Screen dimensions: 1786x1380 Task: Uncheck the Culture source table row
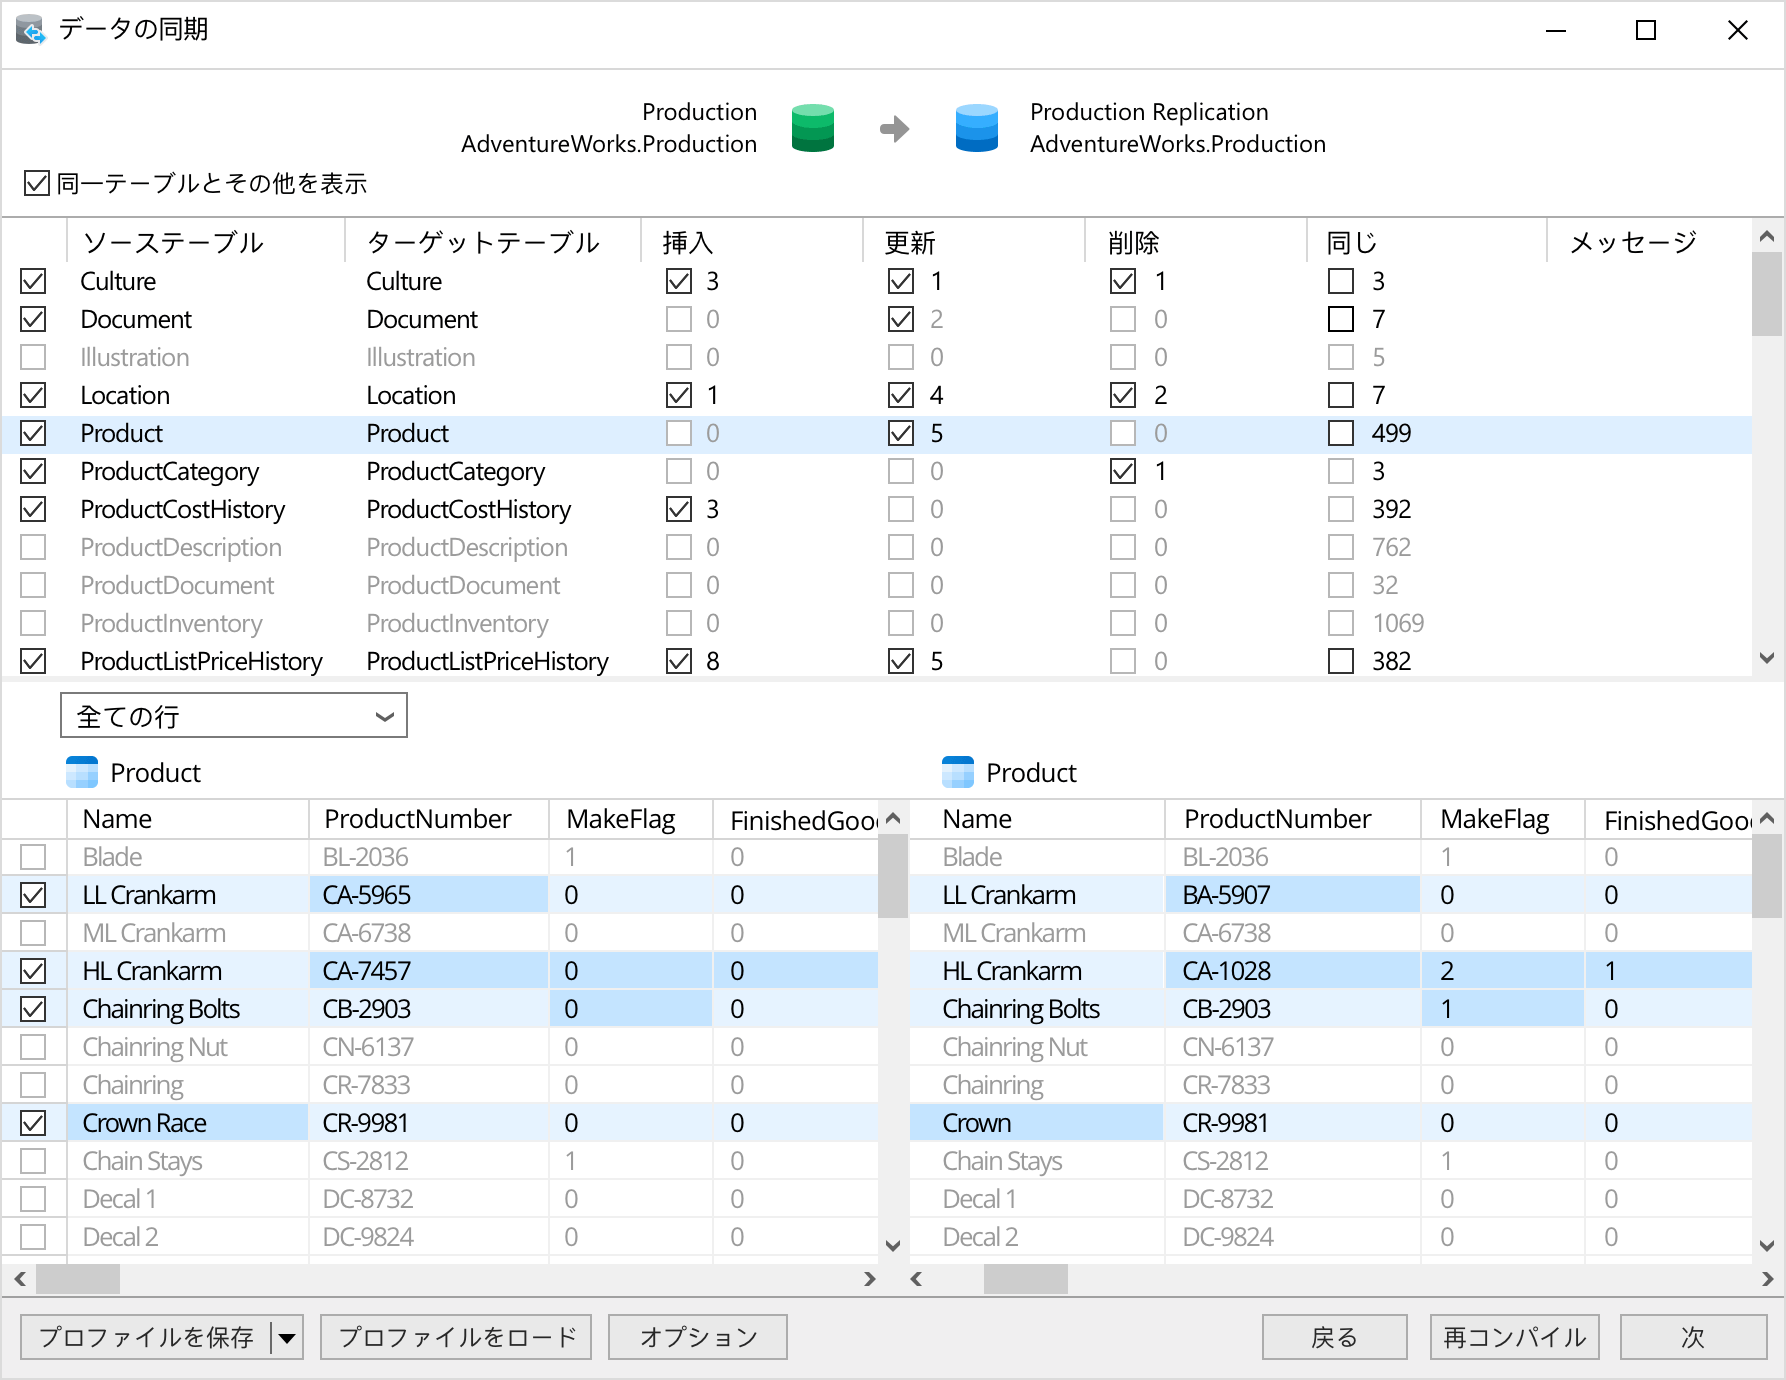click(33, 281)
